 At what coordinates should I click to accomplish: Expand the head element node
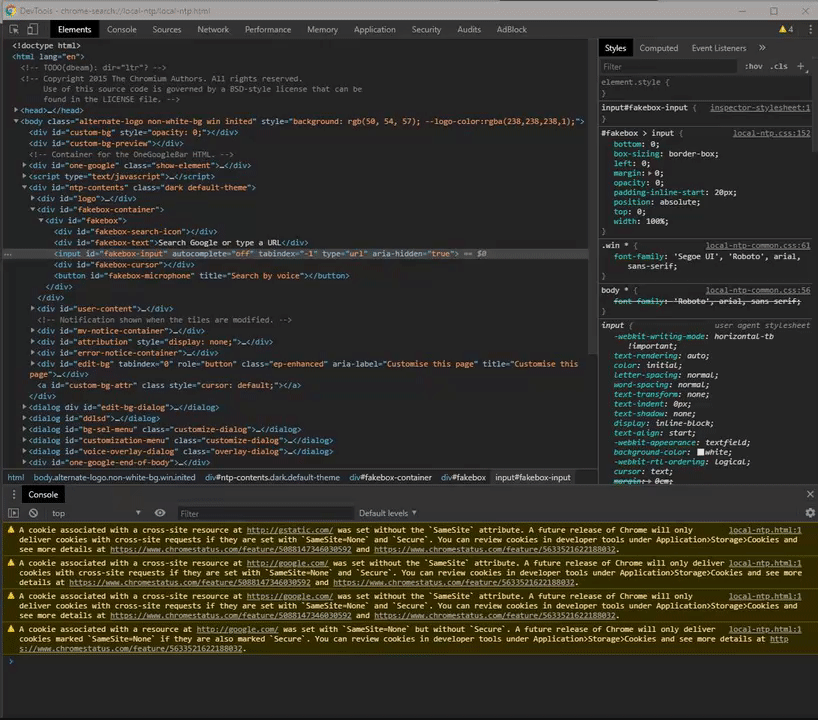coord(16,110)
